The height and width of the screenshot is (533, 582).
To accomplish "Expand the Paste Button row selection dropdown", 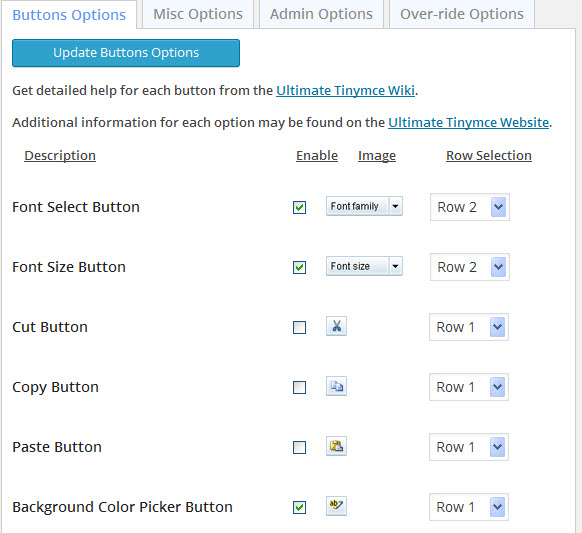I will coord(469,447).
